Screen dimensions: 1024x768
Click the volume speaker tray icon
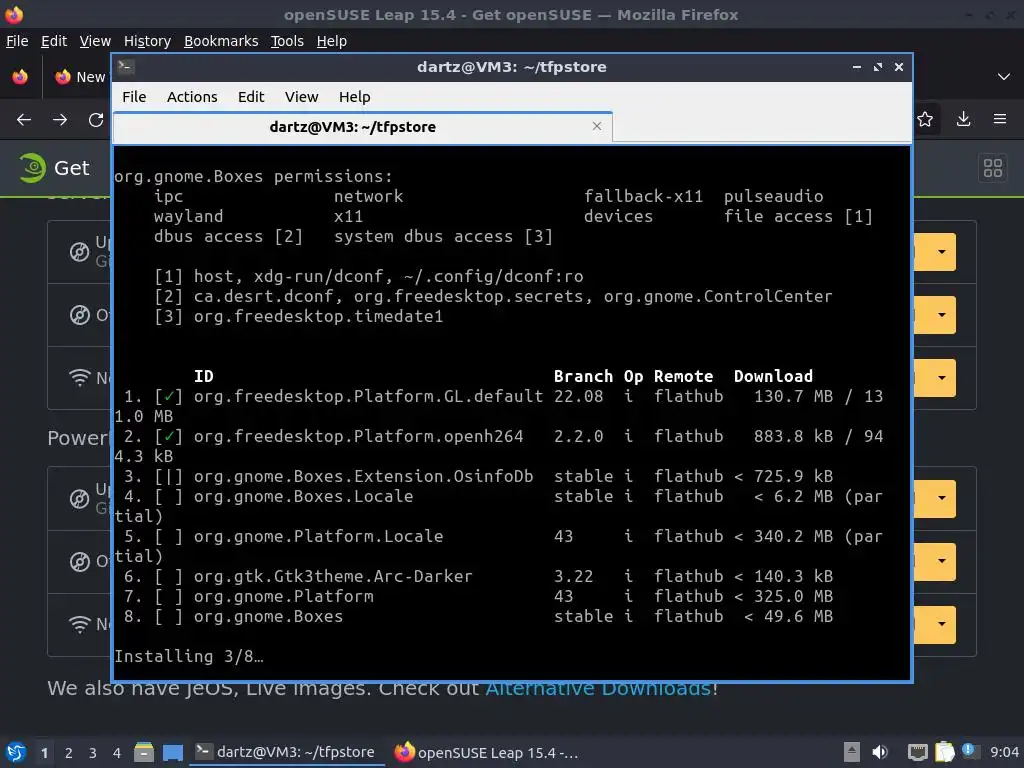[880, 752]
